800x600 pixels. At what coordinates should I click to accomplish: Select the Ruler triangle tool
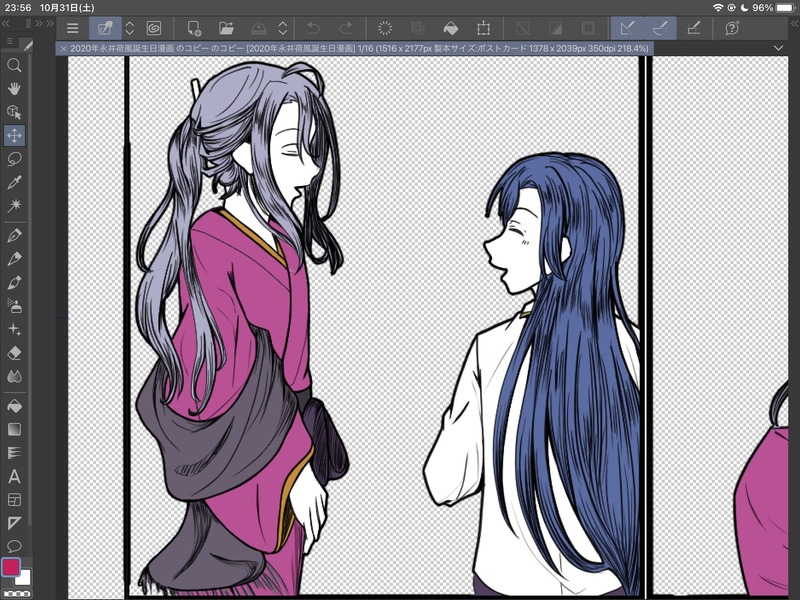14,523
